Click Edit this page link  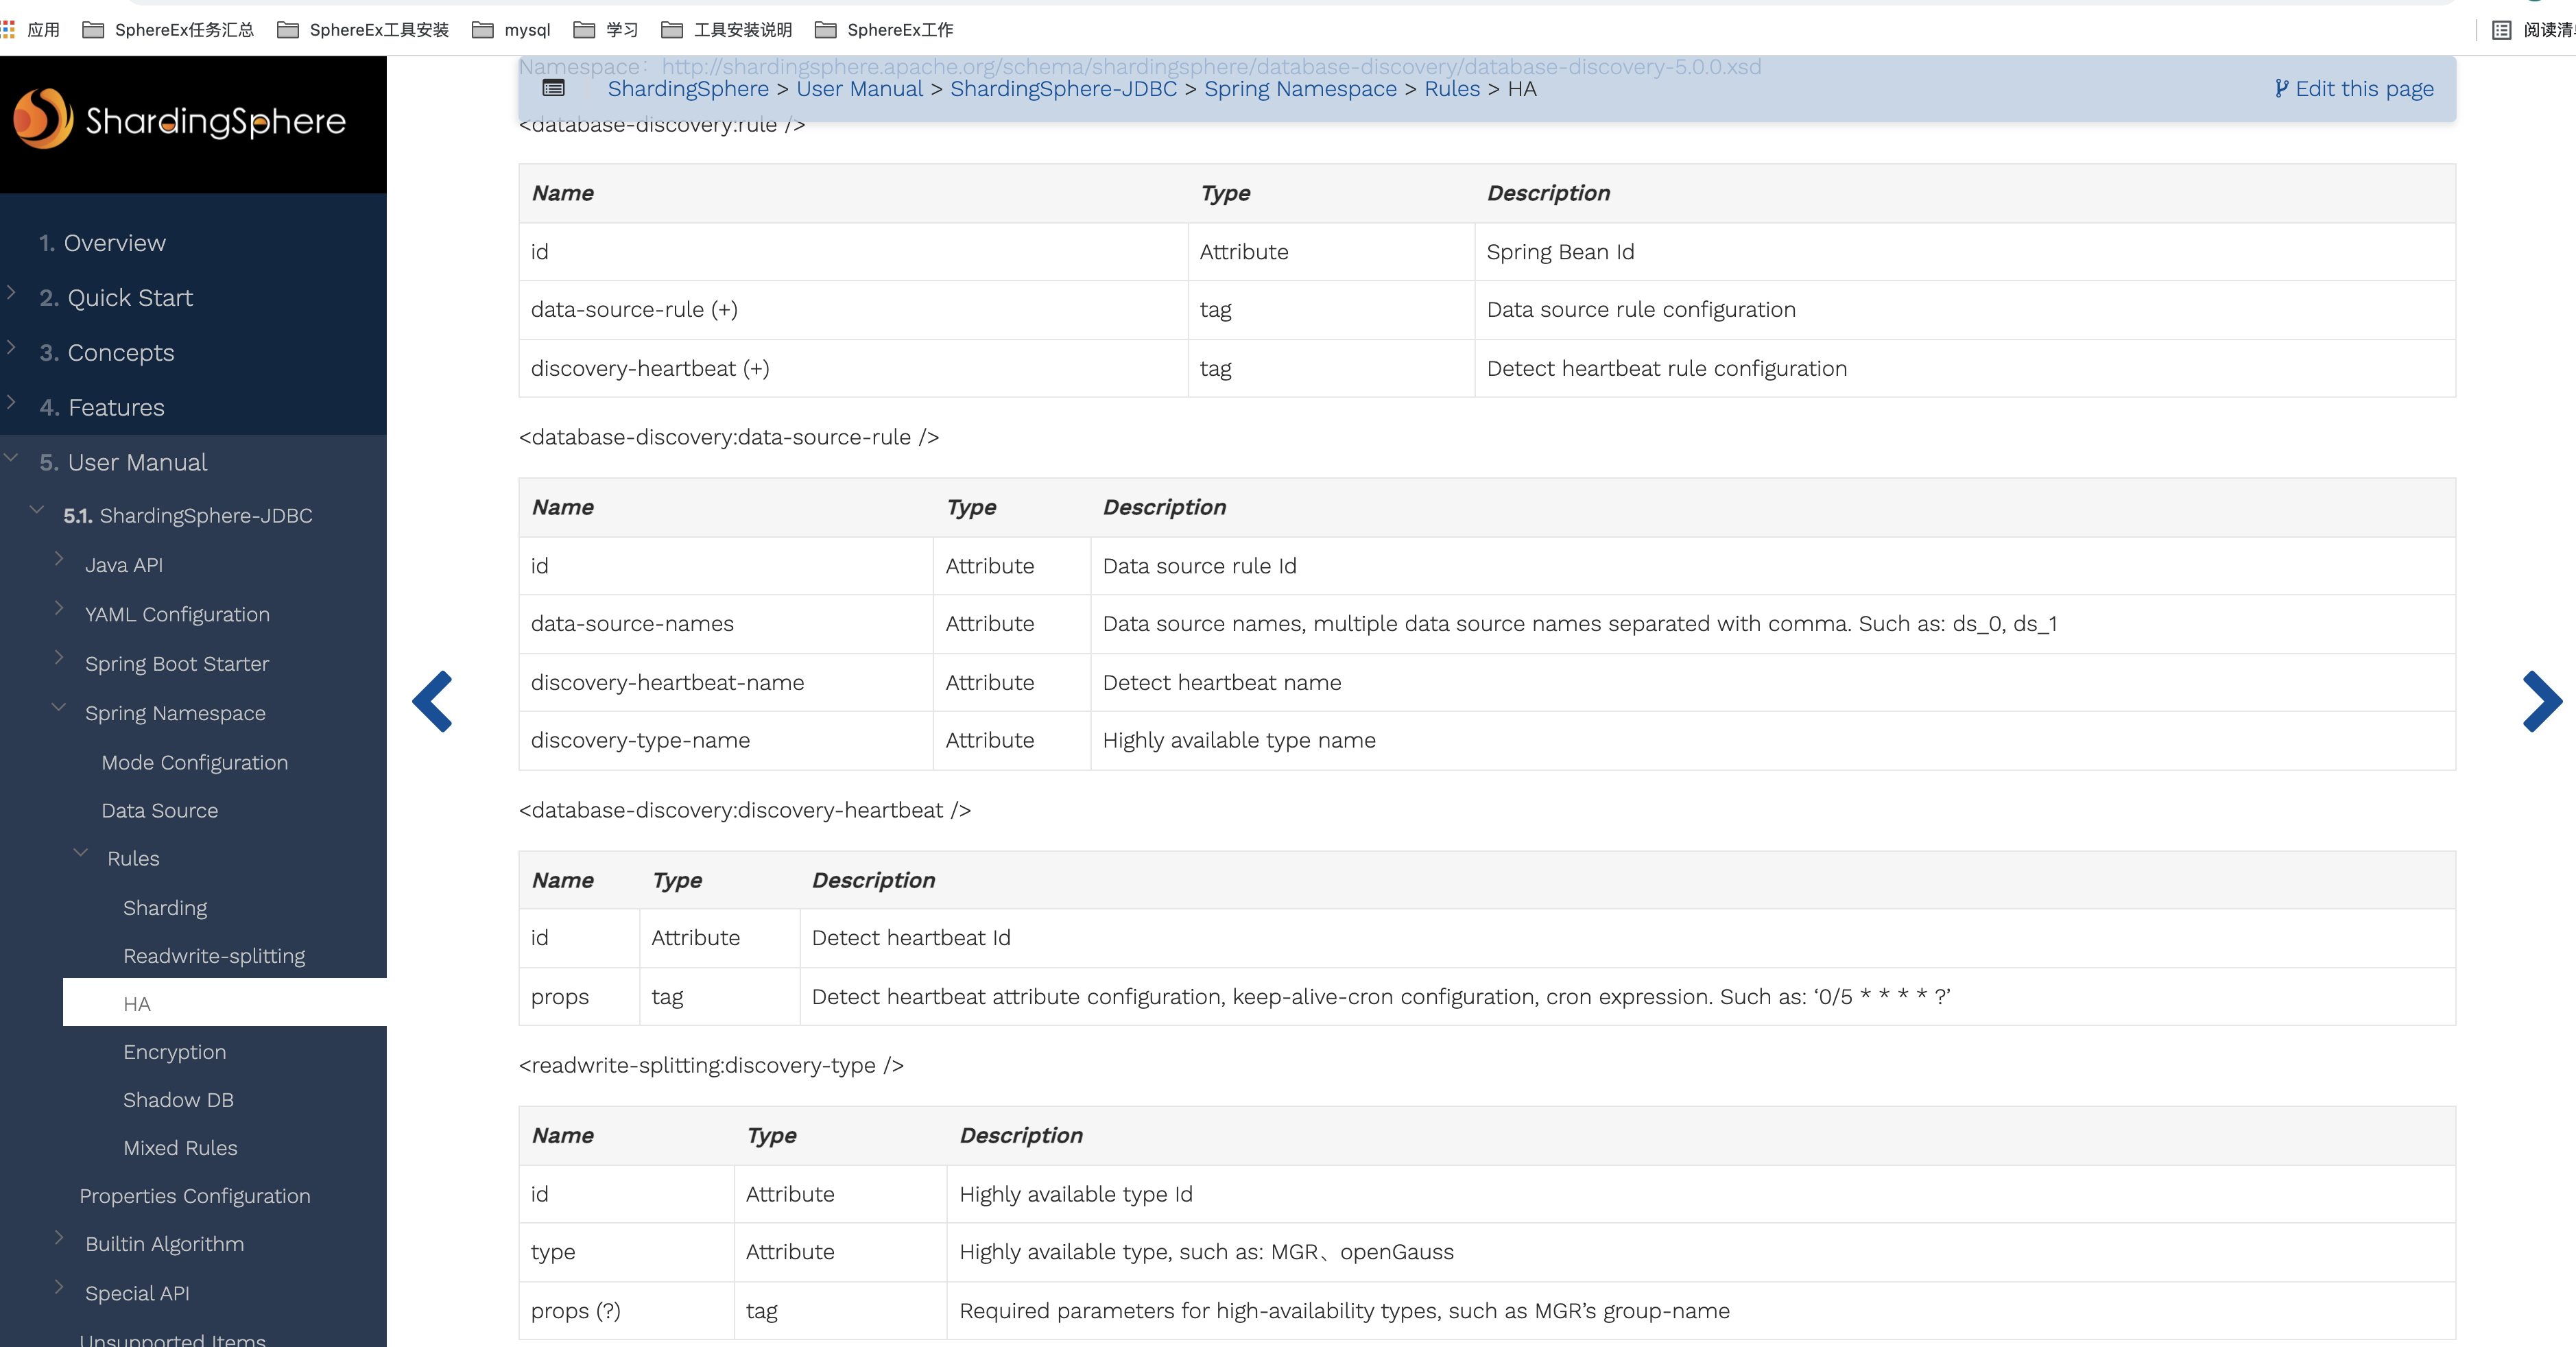(2354, 89)
